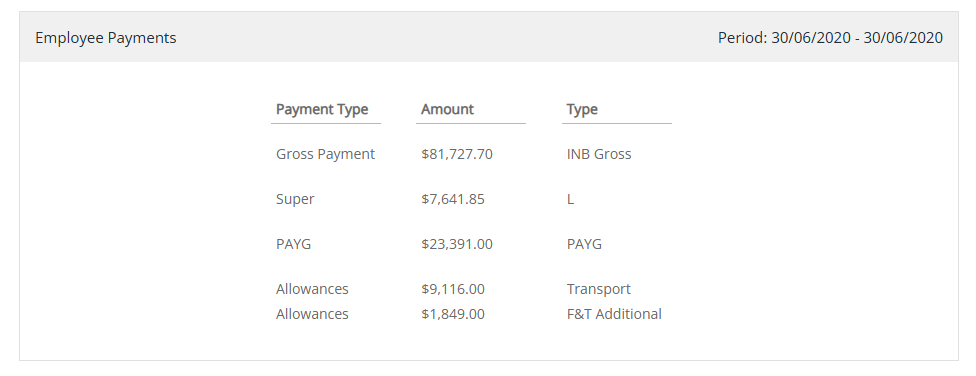Screen dimensions: 976x376
Task: Select the PAYG payment type label
Action: coord(293,244)
